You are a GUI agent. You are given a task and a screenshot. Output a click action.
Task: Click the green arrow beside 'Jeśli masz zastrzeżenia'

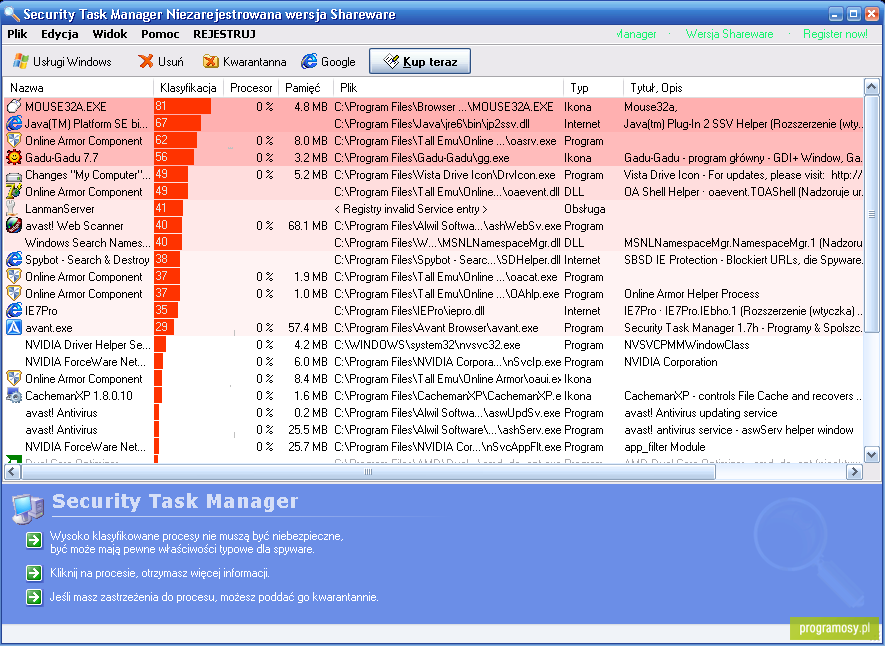click(x=34, y=597)
